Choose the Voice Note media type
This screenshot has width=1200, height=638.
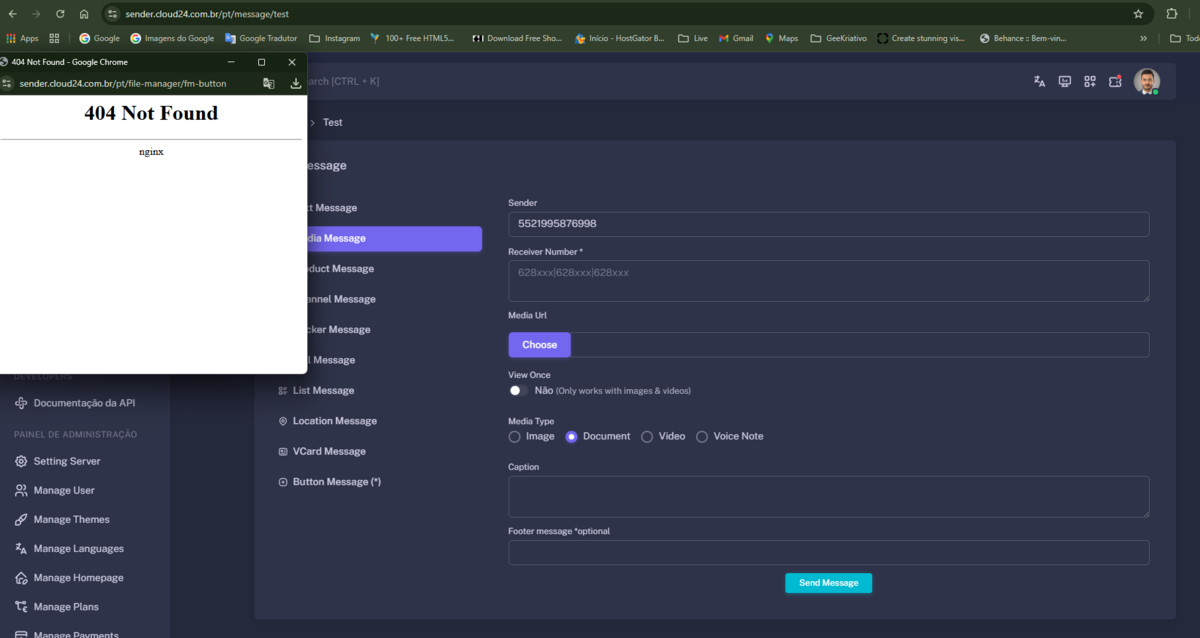702,436
